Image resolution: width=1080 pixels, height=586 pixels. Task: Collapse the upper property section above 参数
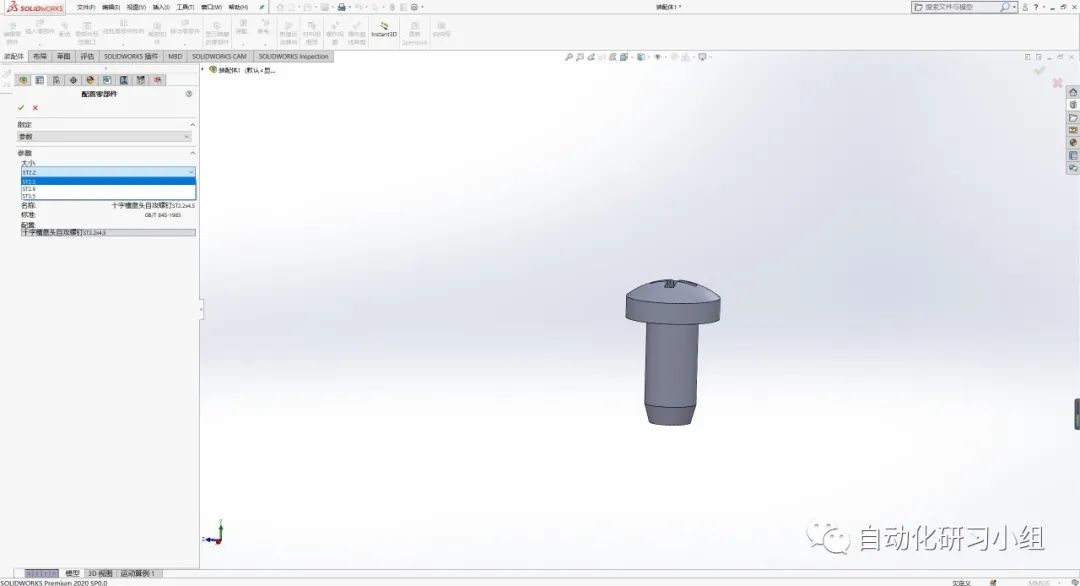pos(192,125)
